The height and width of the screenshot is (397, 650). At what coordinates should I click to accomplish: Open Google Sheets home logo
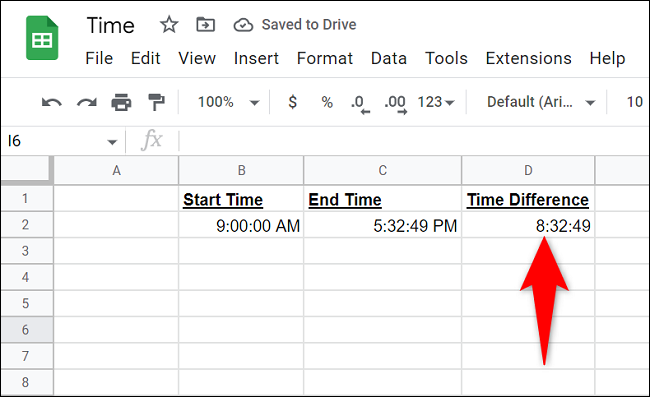(42, 38)
